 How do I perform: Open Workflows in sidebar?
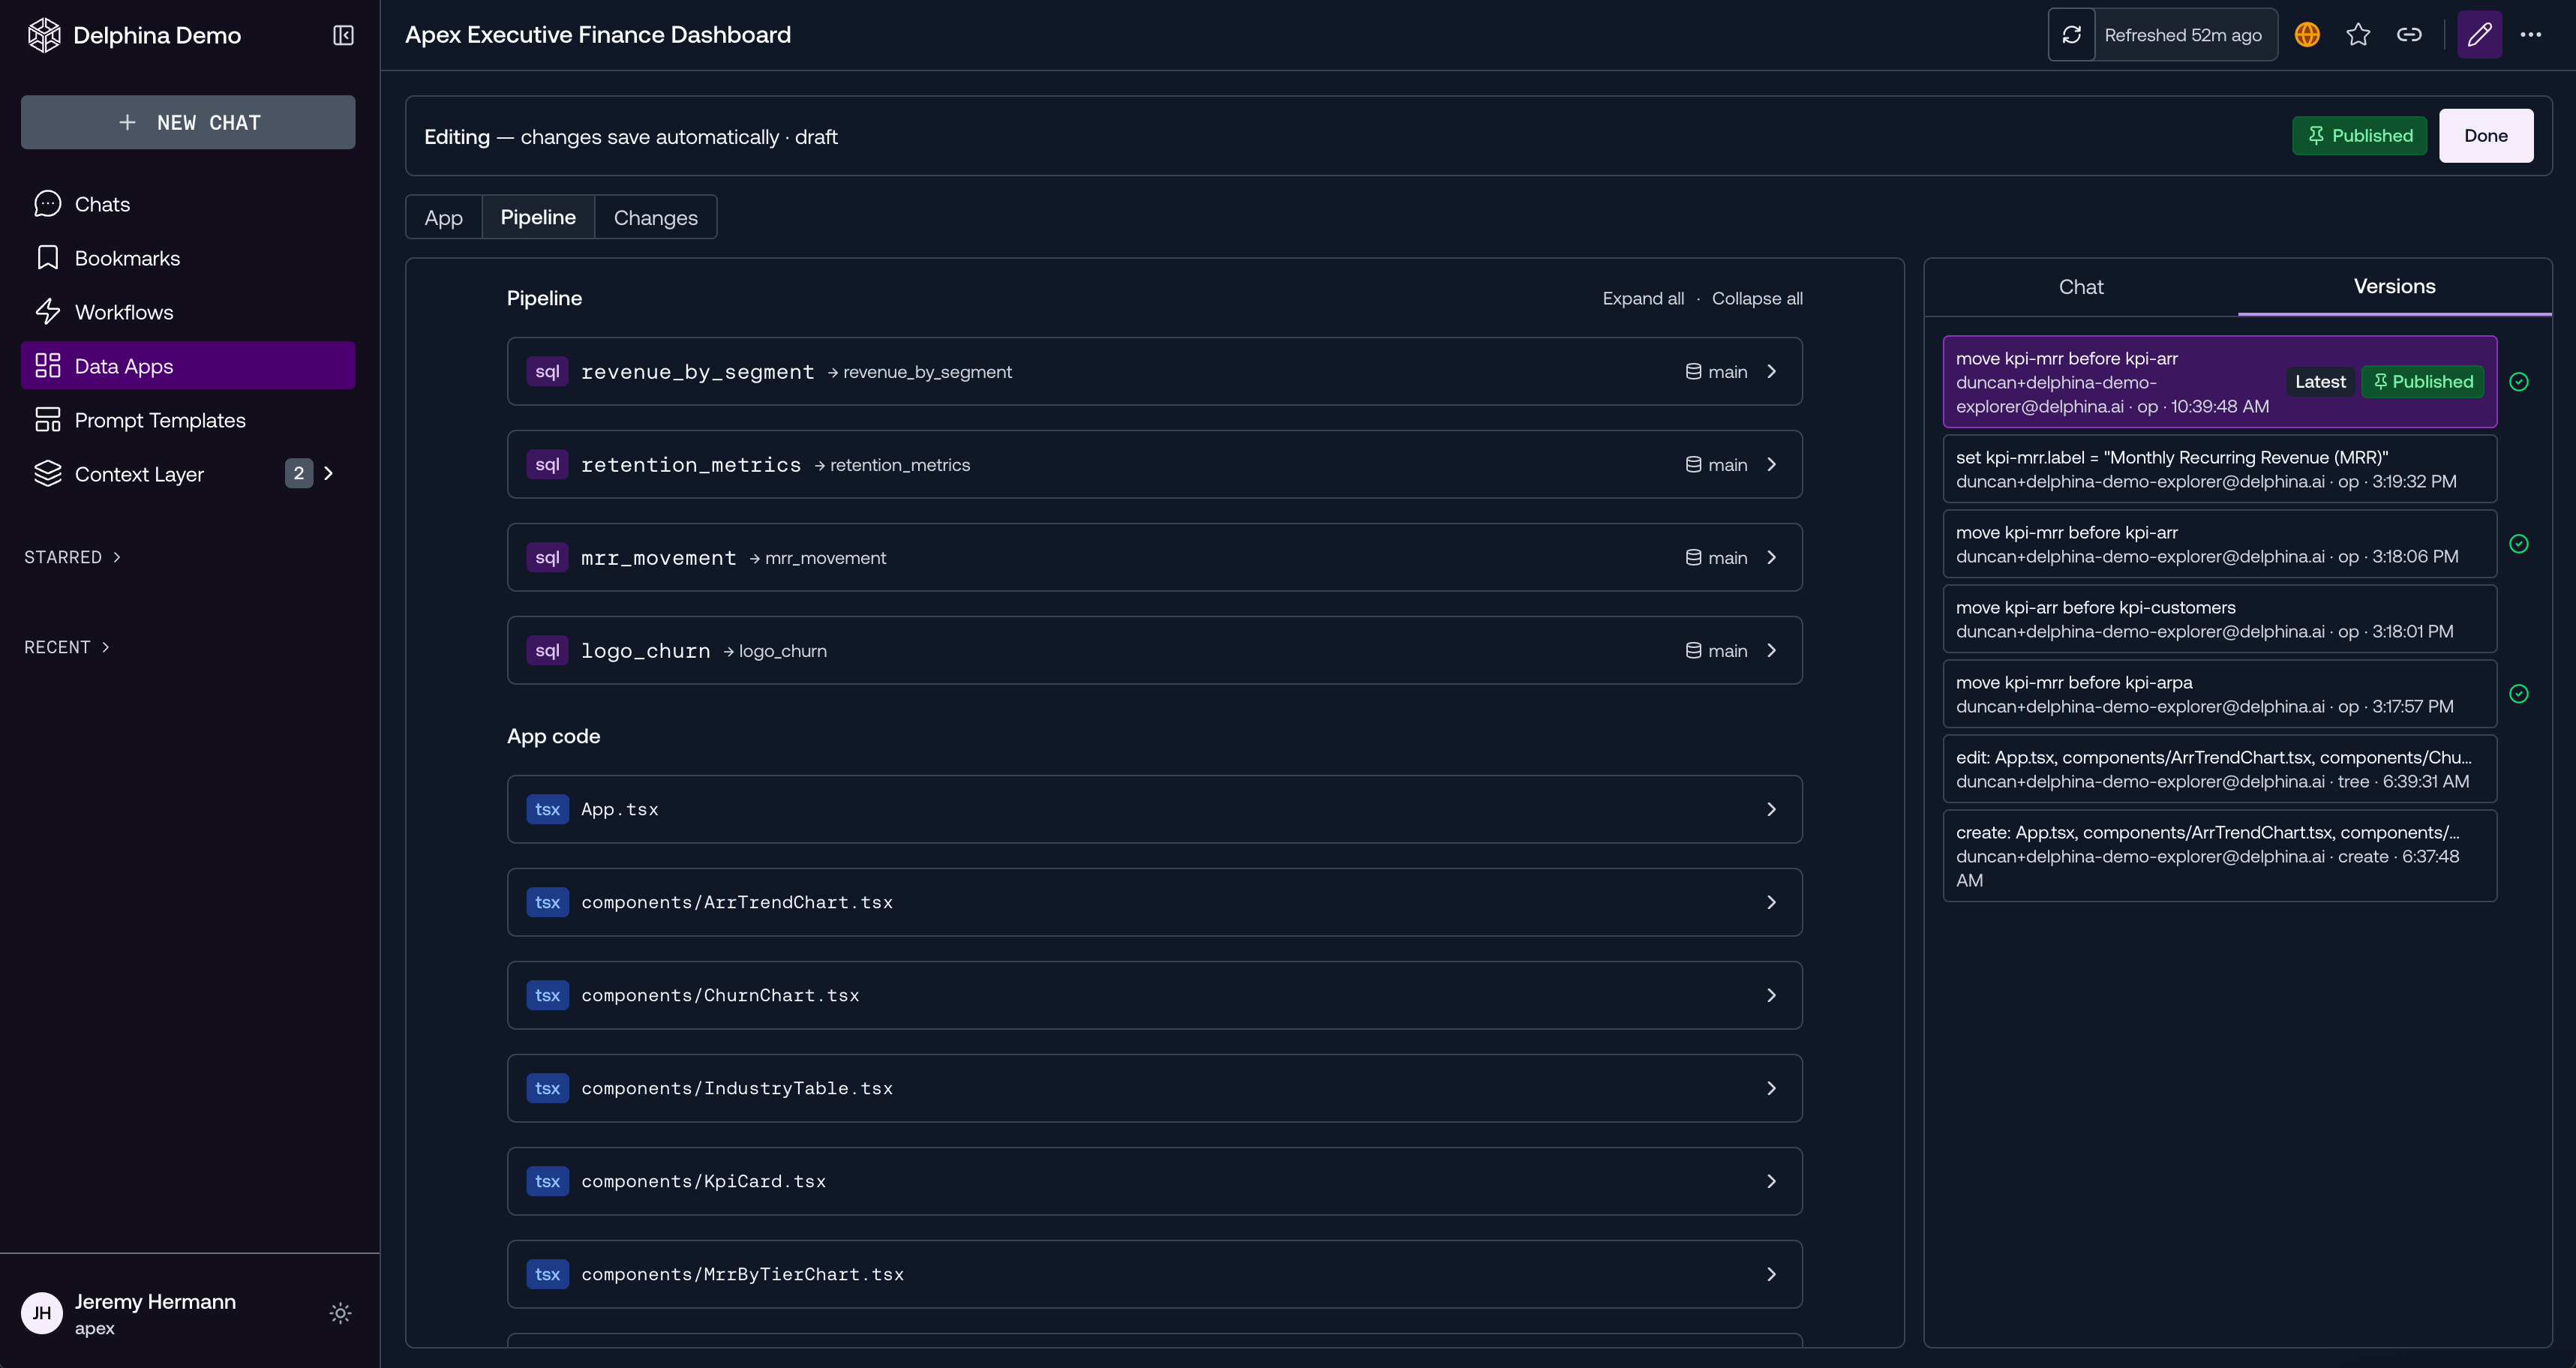(188, 312)
